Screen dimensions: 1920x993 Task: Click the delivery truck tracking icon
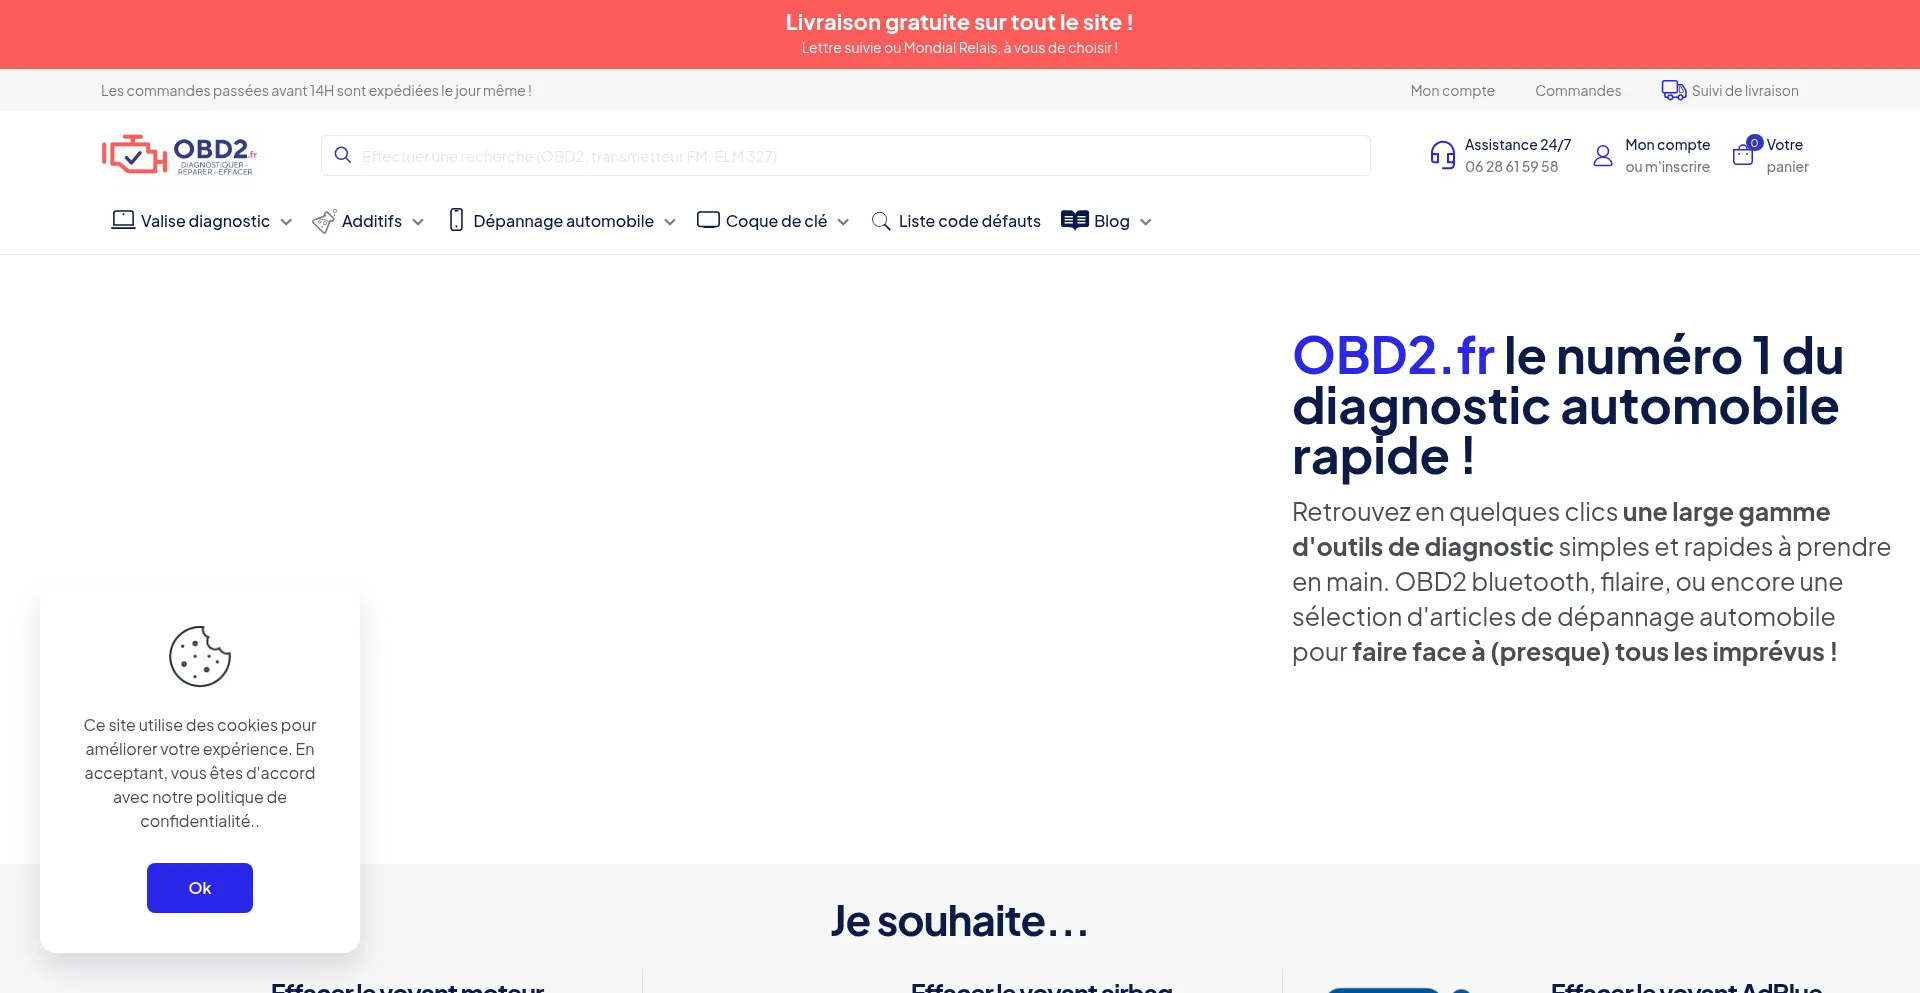pos(1673,90)
